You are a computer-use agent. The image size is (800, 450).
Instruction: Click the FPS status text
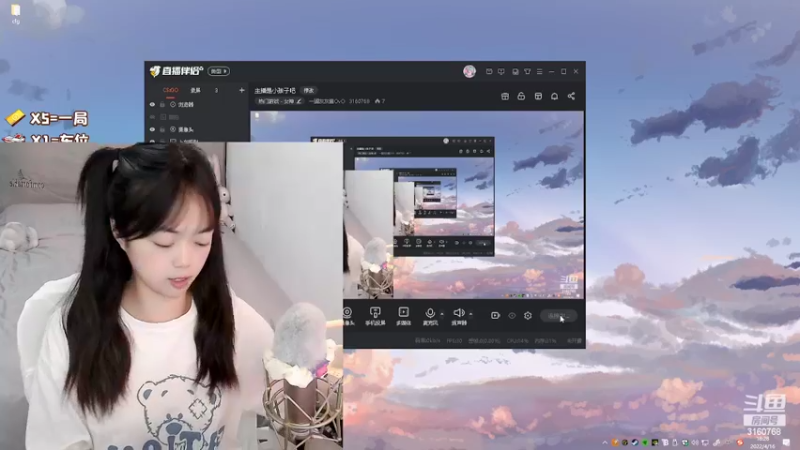(x=454, y=340)
